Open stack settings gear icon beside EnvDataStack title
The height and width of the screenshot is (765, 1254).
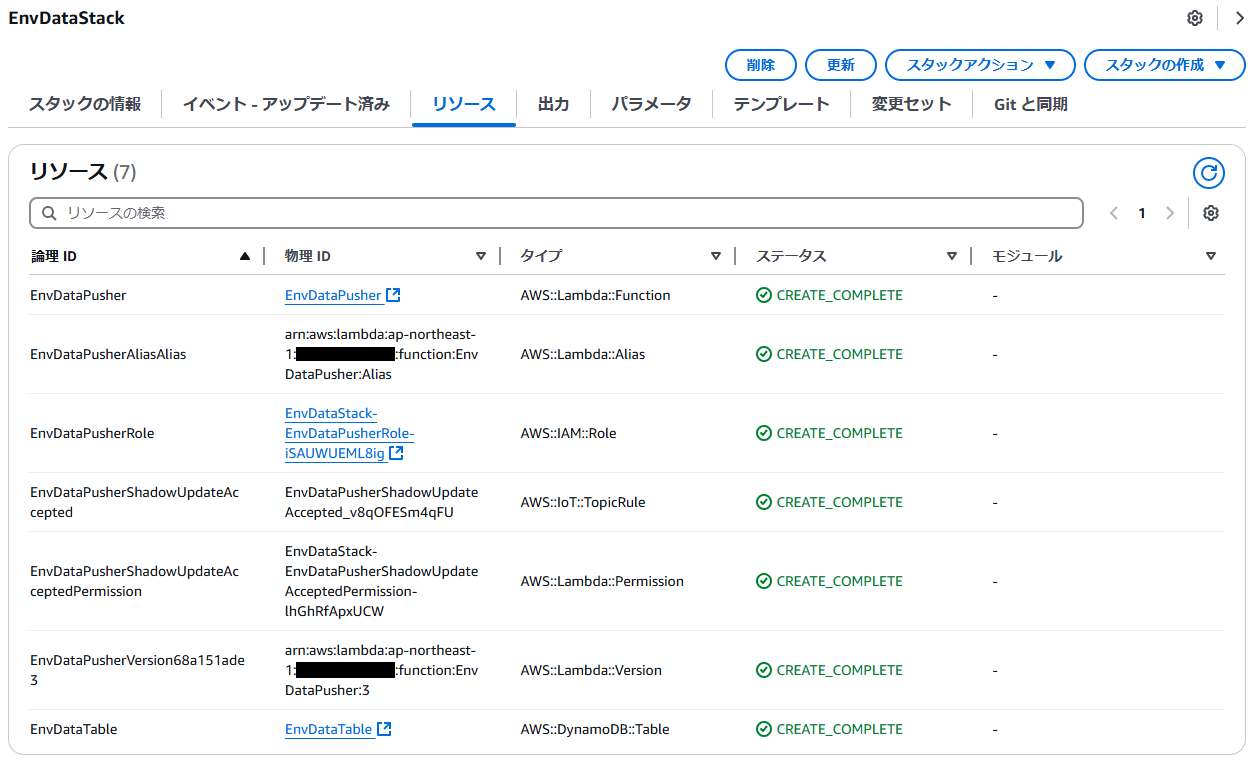click(x=1195, y=18)
